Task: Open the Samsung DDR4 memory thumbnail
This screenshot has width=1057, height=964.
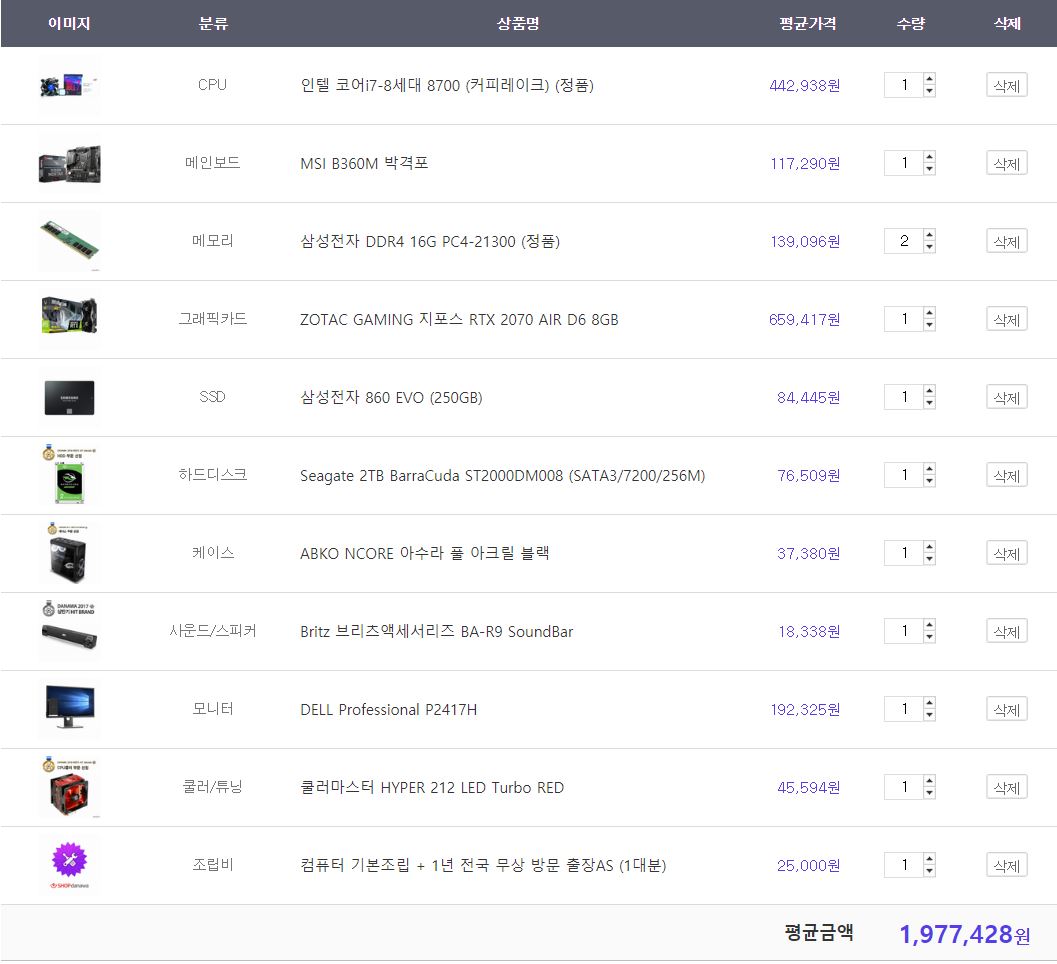Action: 69,241
